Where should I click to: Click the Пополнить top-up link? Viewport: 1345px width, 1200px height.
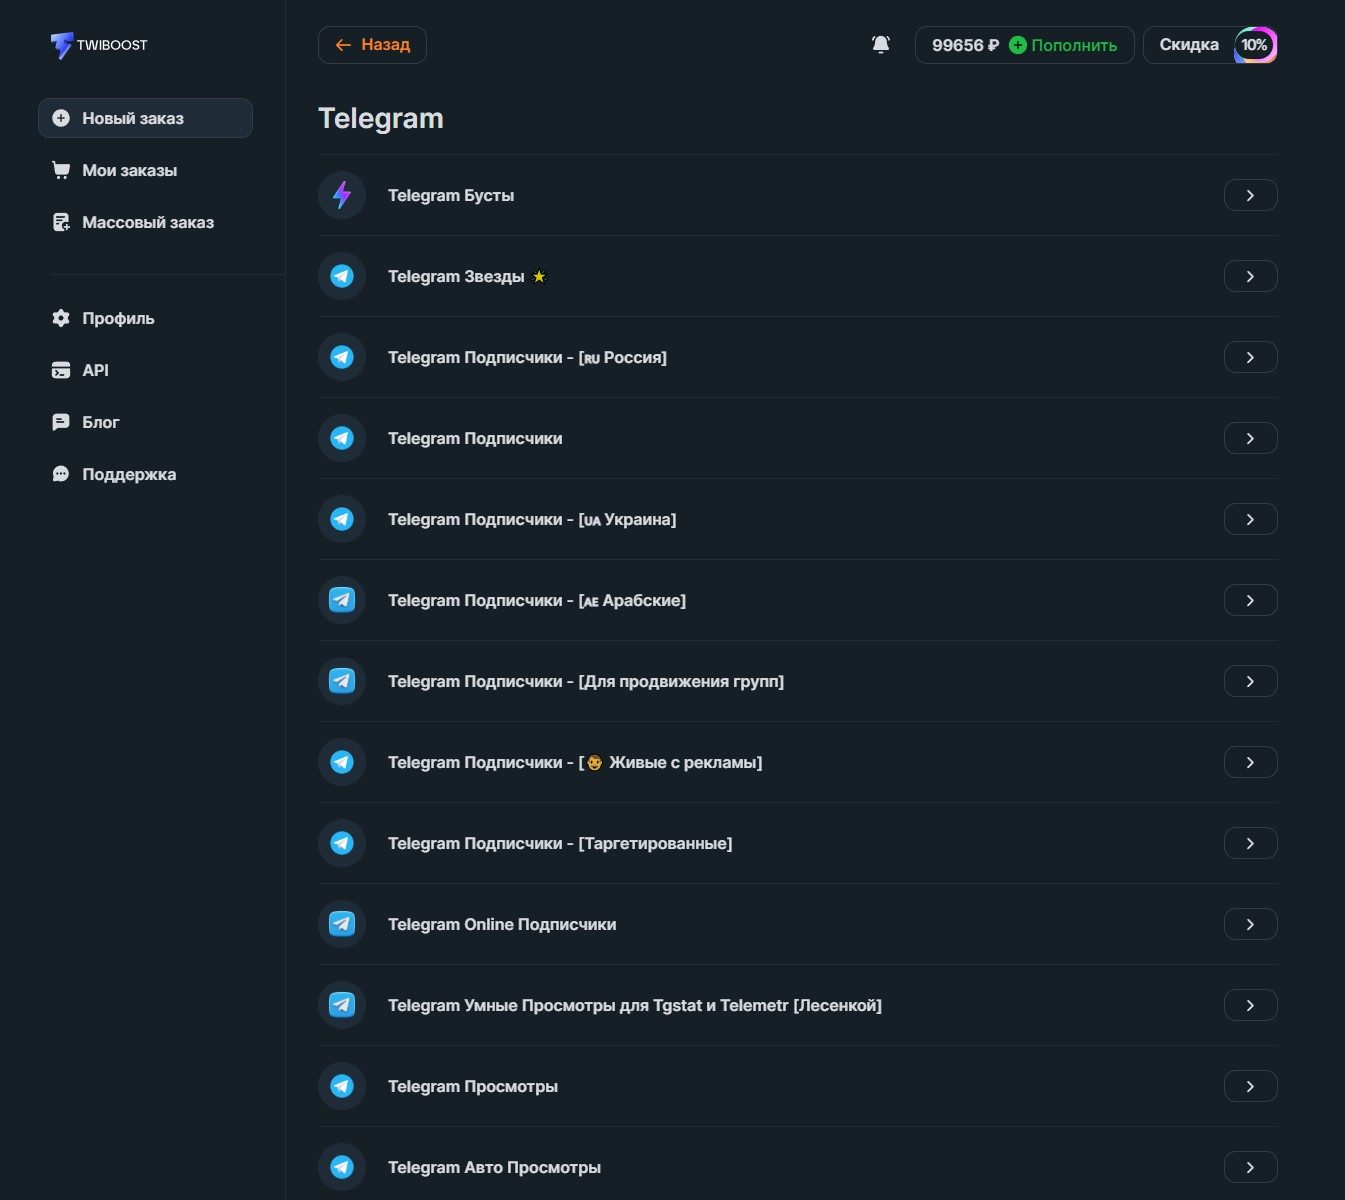click(x=1073, y=45)
